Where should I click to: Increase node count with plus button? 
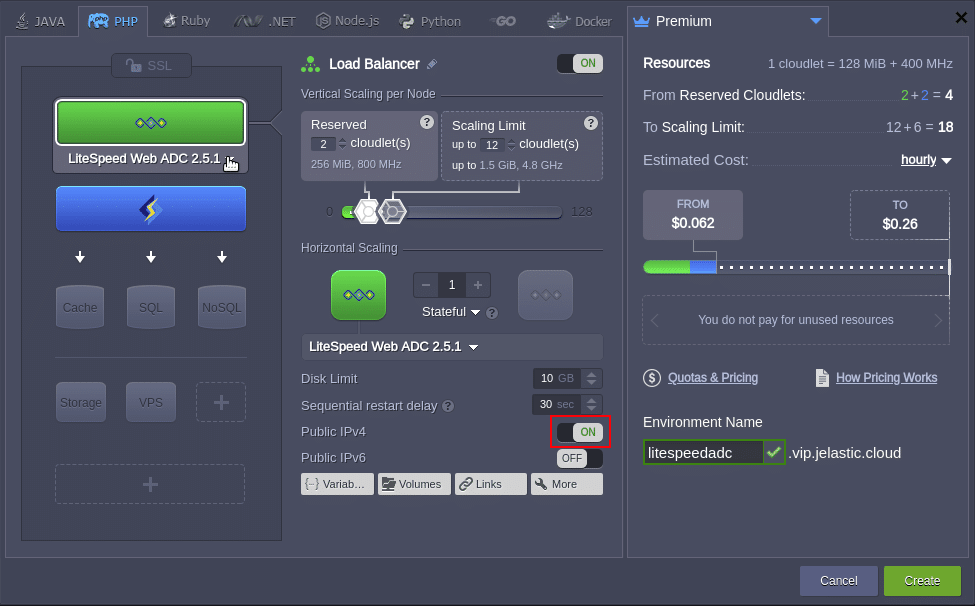pyautogui.click(x=478, y=285)
